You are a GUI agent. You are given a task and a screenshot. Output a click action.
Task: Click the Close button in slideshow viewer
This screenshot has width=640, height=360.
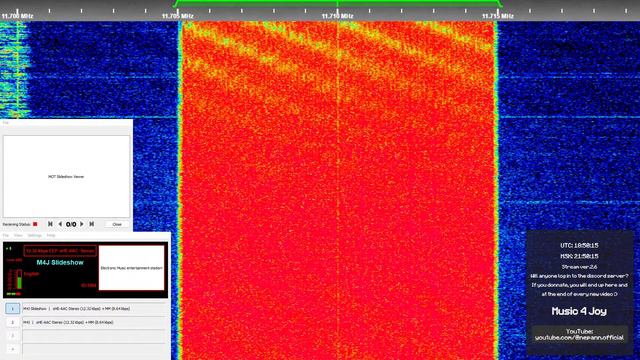tap(117, 224)
